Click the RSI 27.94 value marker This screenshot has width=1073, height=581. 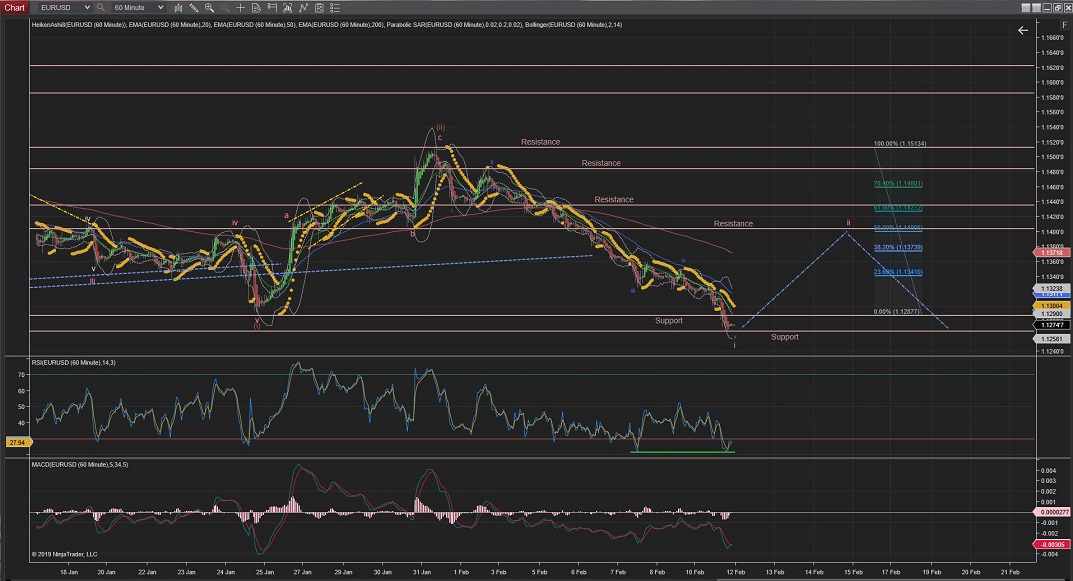click(17, 441)
